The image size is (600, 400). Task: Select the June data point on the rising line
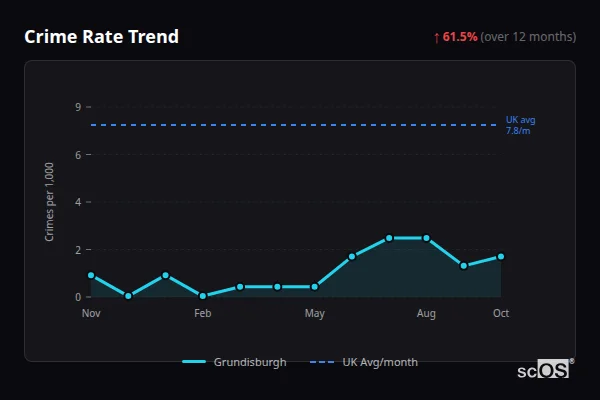(352, 256)
